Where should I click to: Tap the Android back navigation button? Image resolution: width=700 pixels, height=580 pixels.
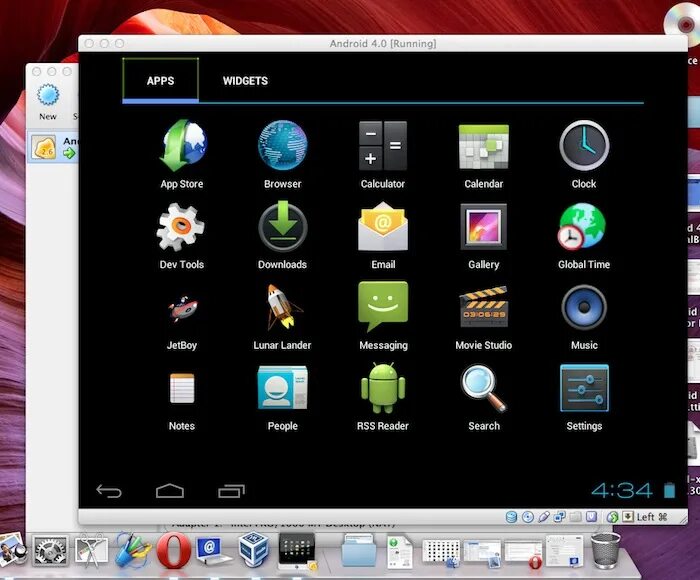(109, 491)
